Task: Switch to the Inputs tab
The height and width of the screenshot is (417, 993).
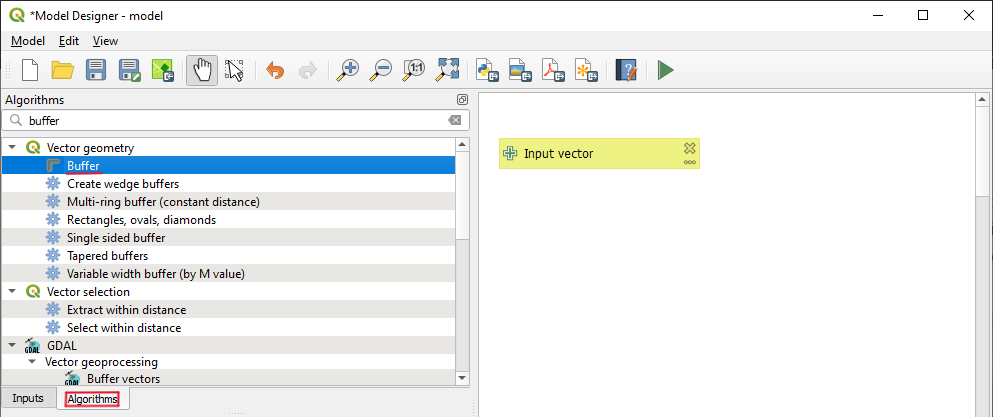Action: click(28, 399)
